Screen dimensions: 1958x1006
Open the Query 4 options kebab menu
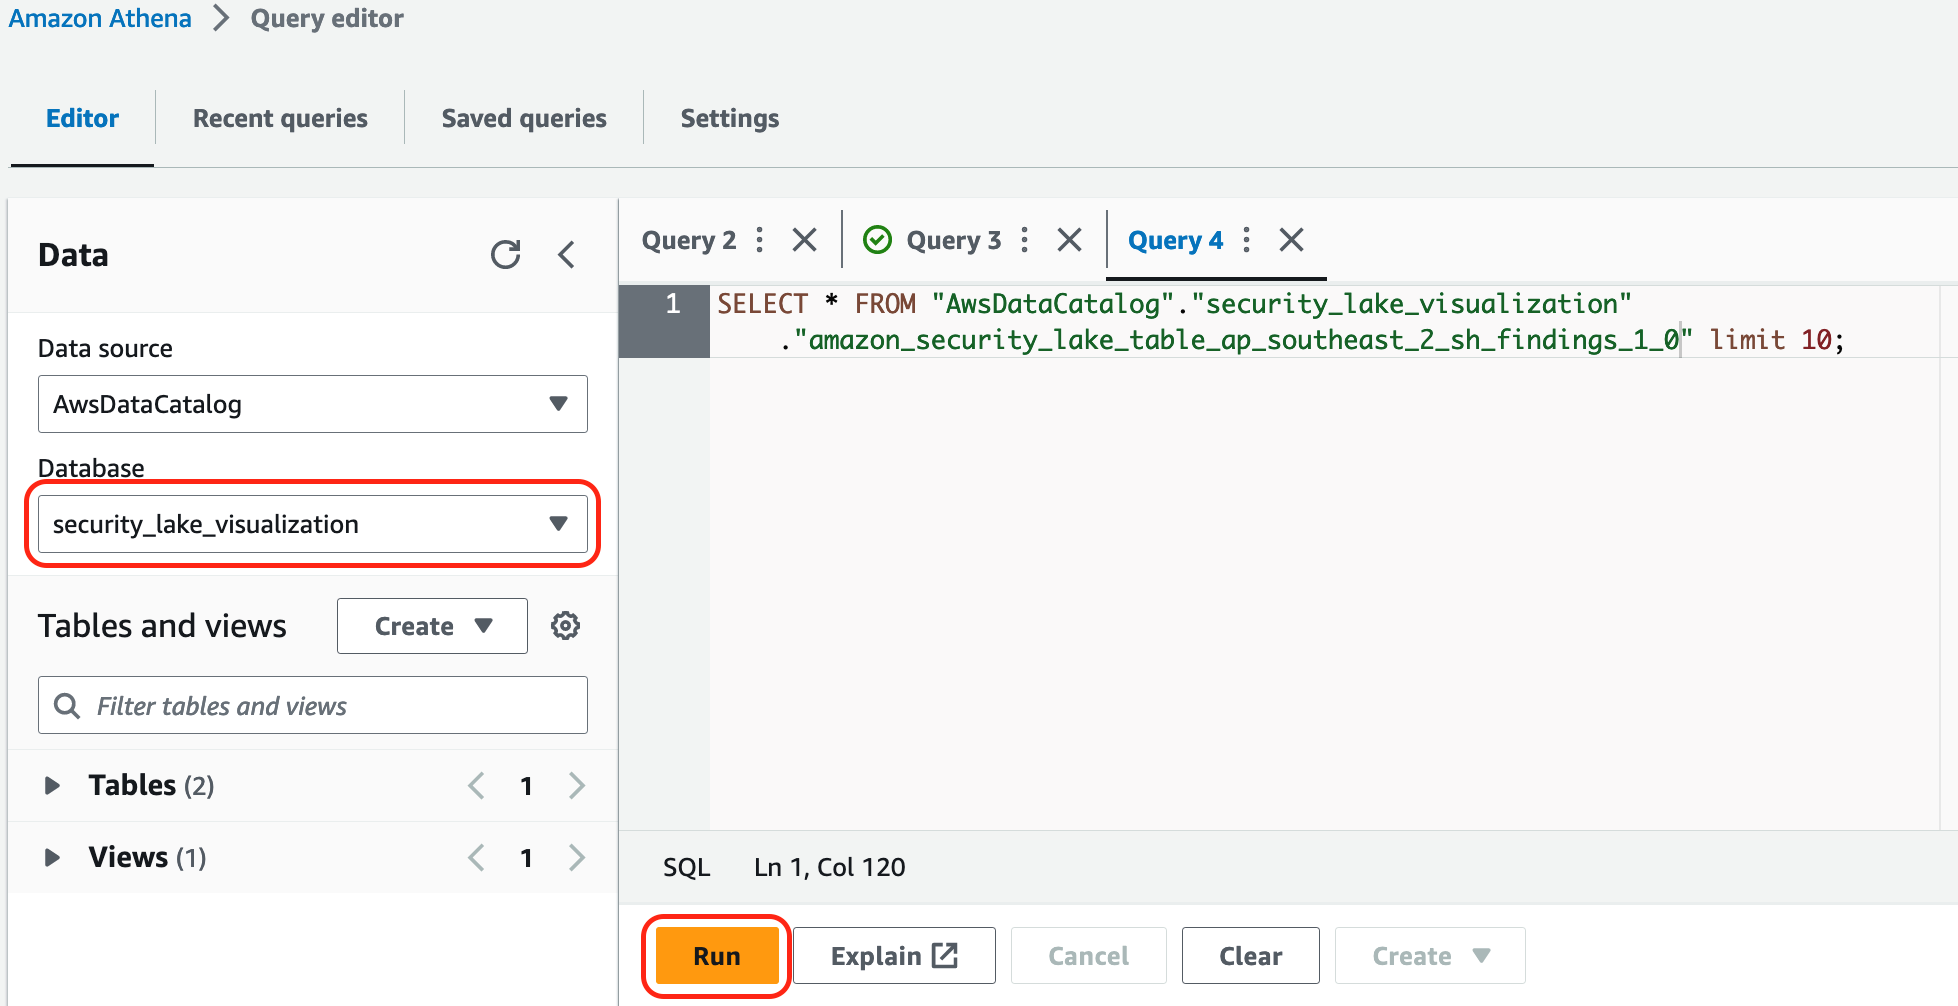[x=1246, y=240]
